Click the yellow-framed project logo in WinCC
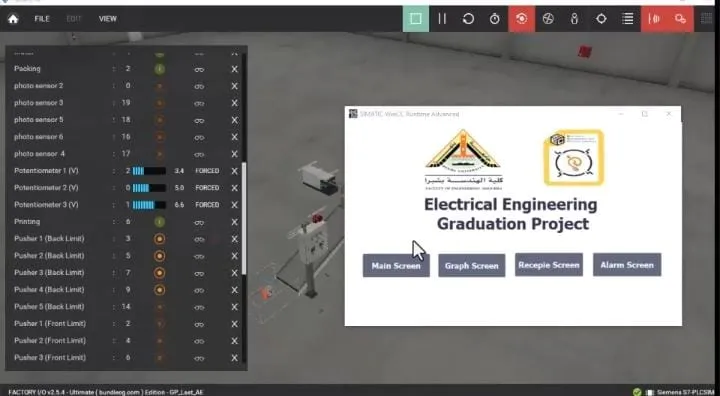720x396 pixels. pos(574,158)
